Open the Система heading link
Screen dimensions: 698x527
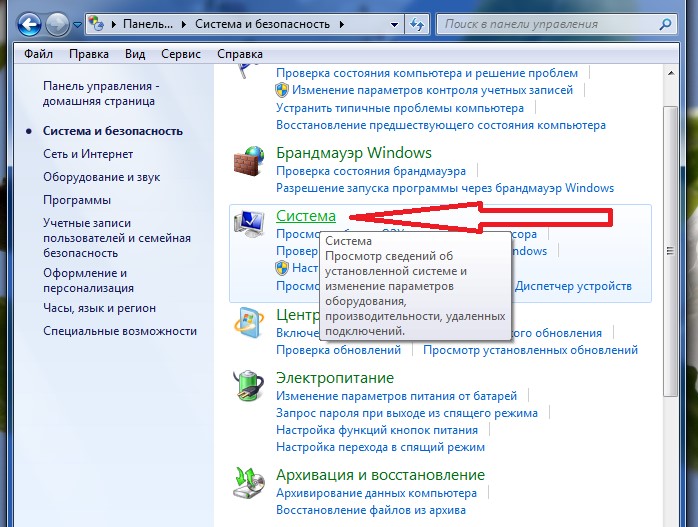(306, 216)
